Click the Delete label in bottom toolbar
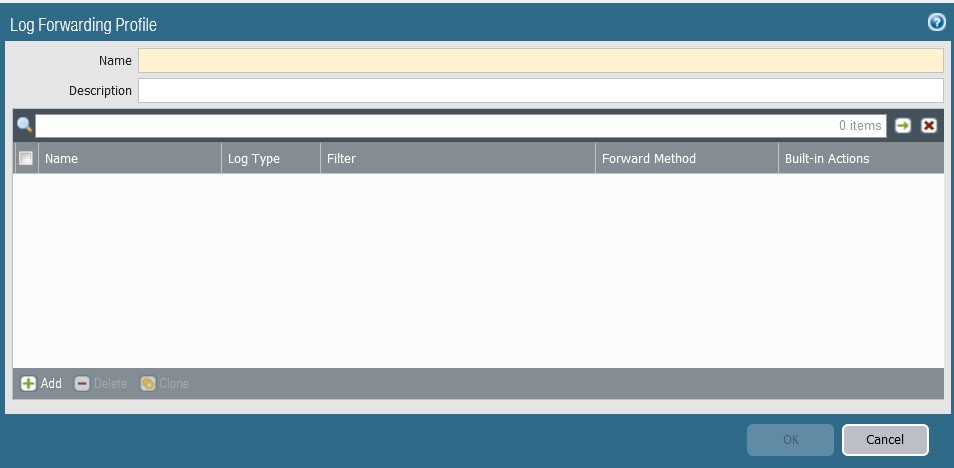This screenshot has height=468, width=954. 110,383
